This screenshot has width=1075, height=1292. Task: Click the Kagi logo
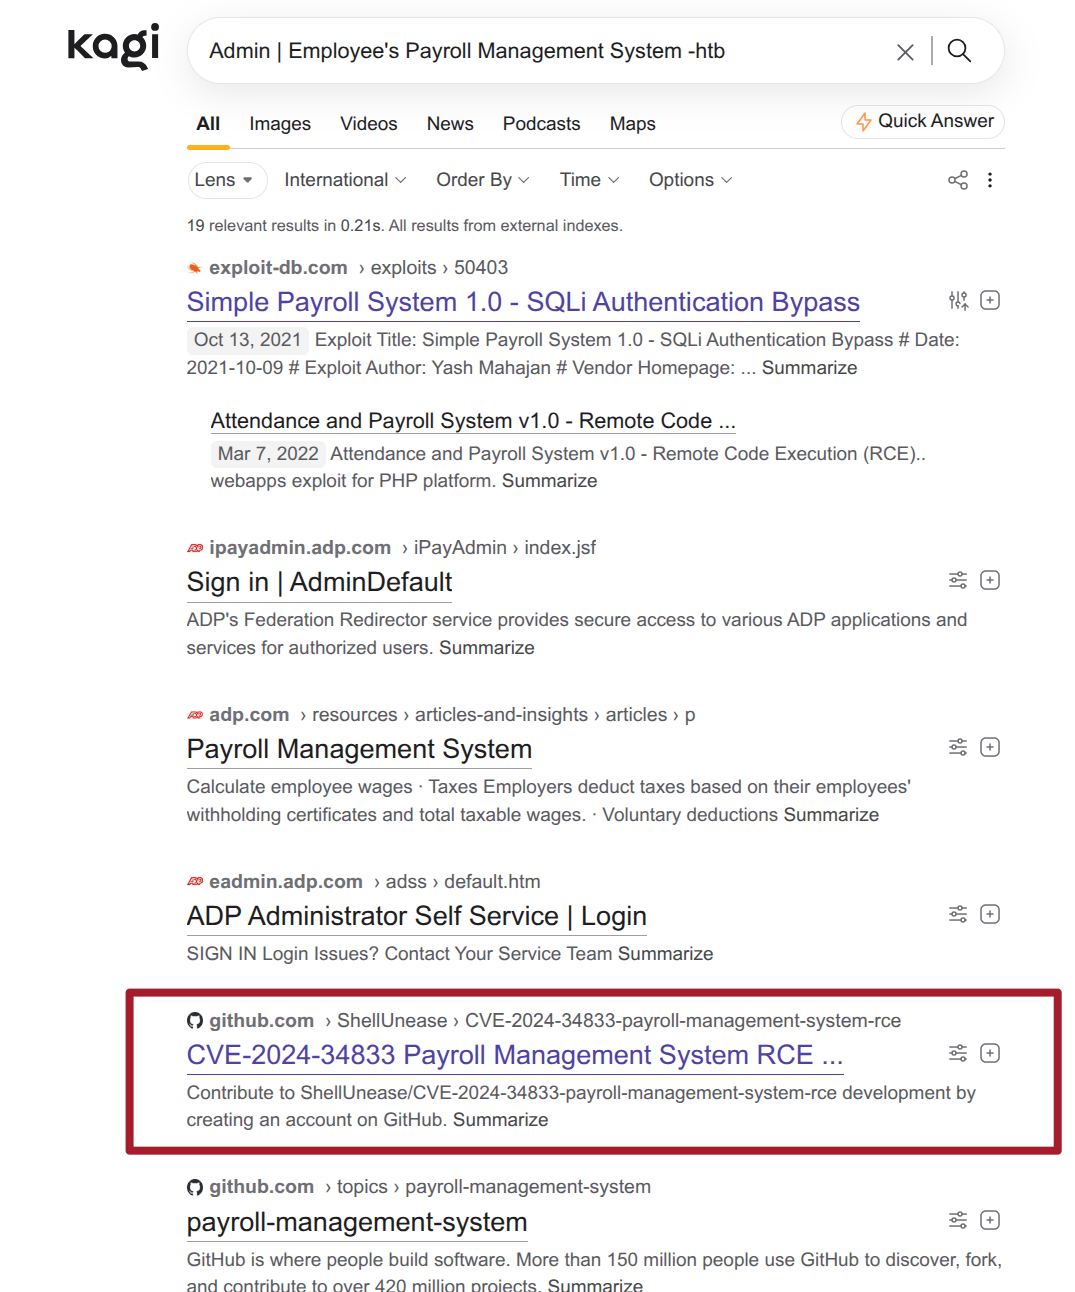[113, 46]
